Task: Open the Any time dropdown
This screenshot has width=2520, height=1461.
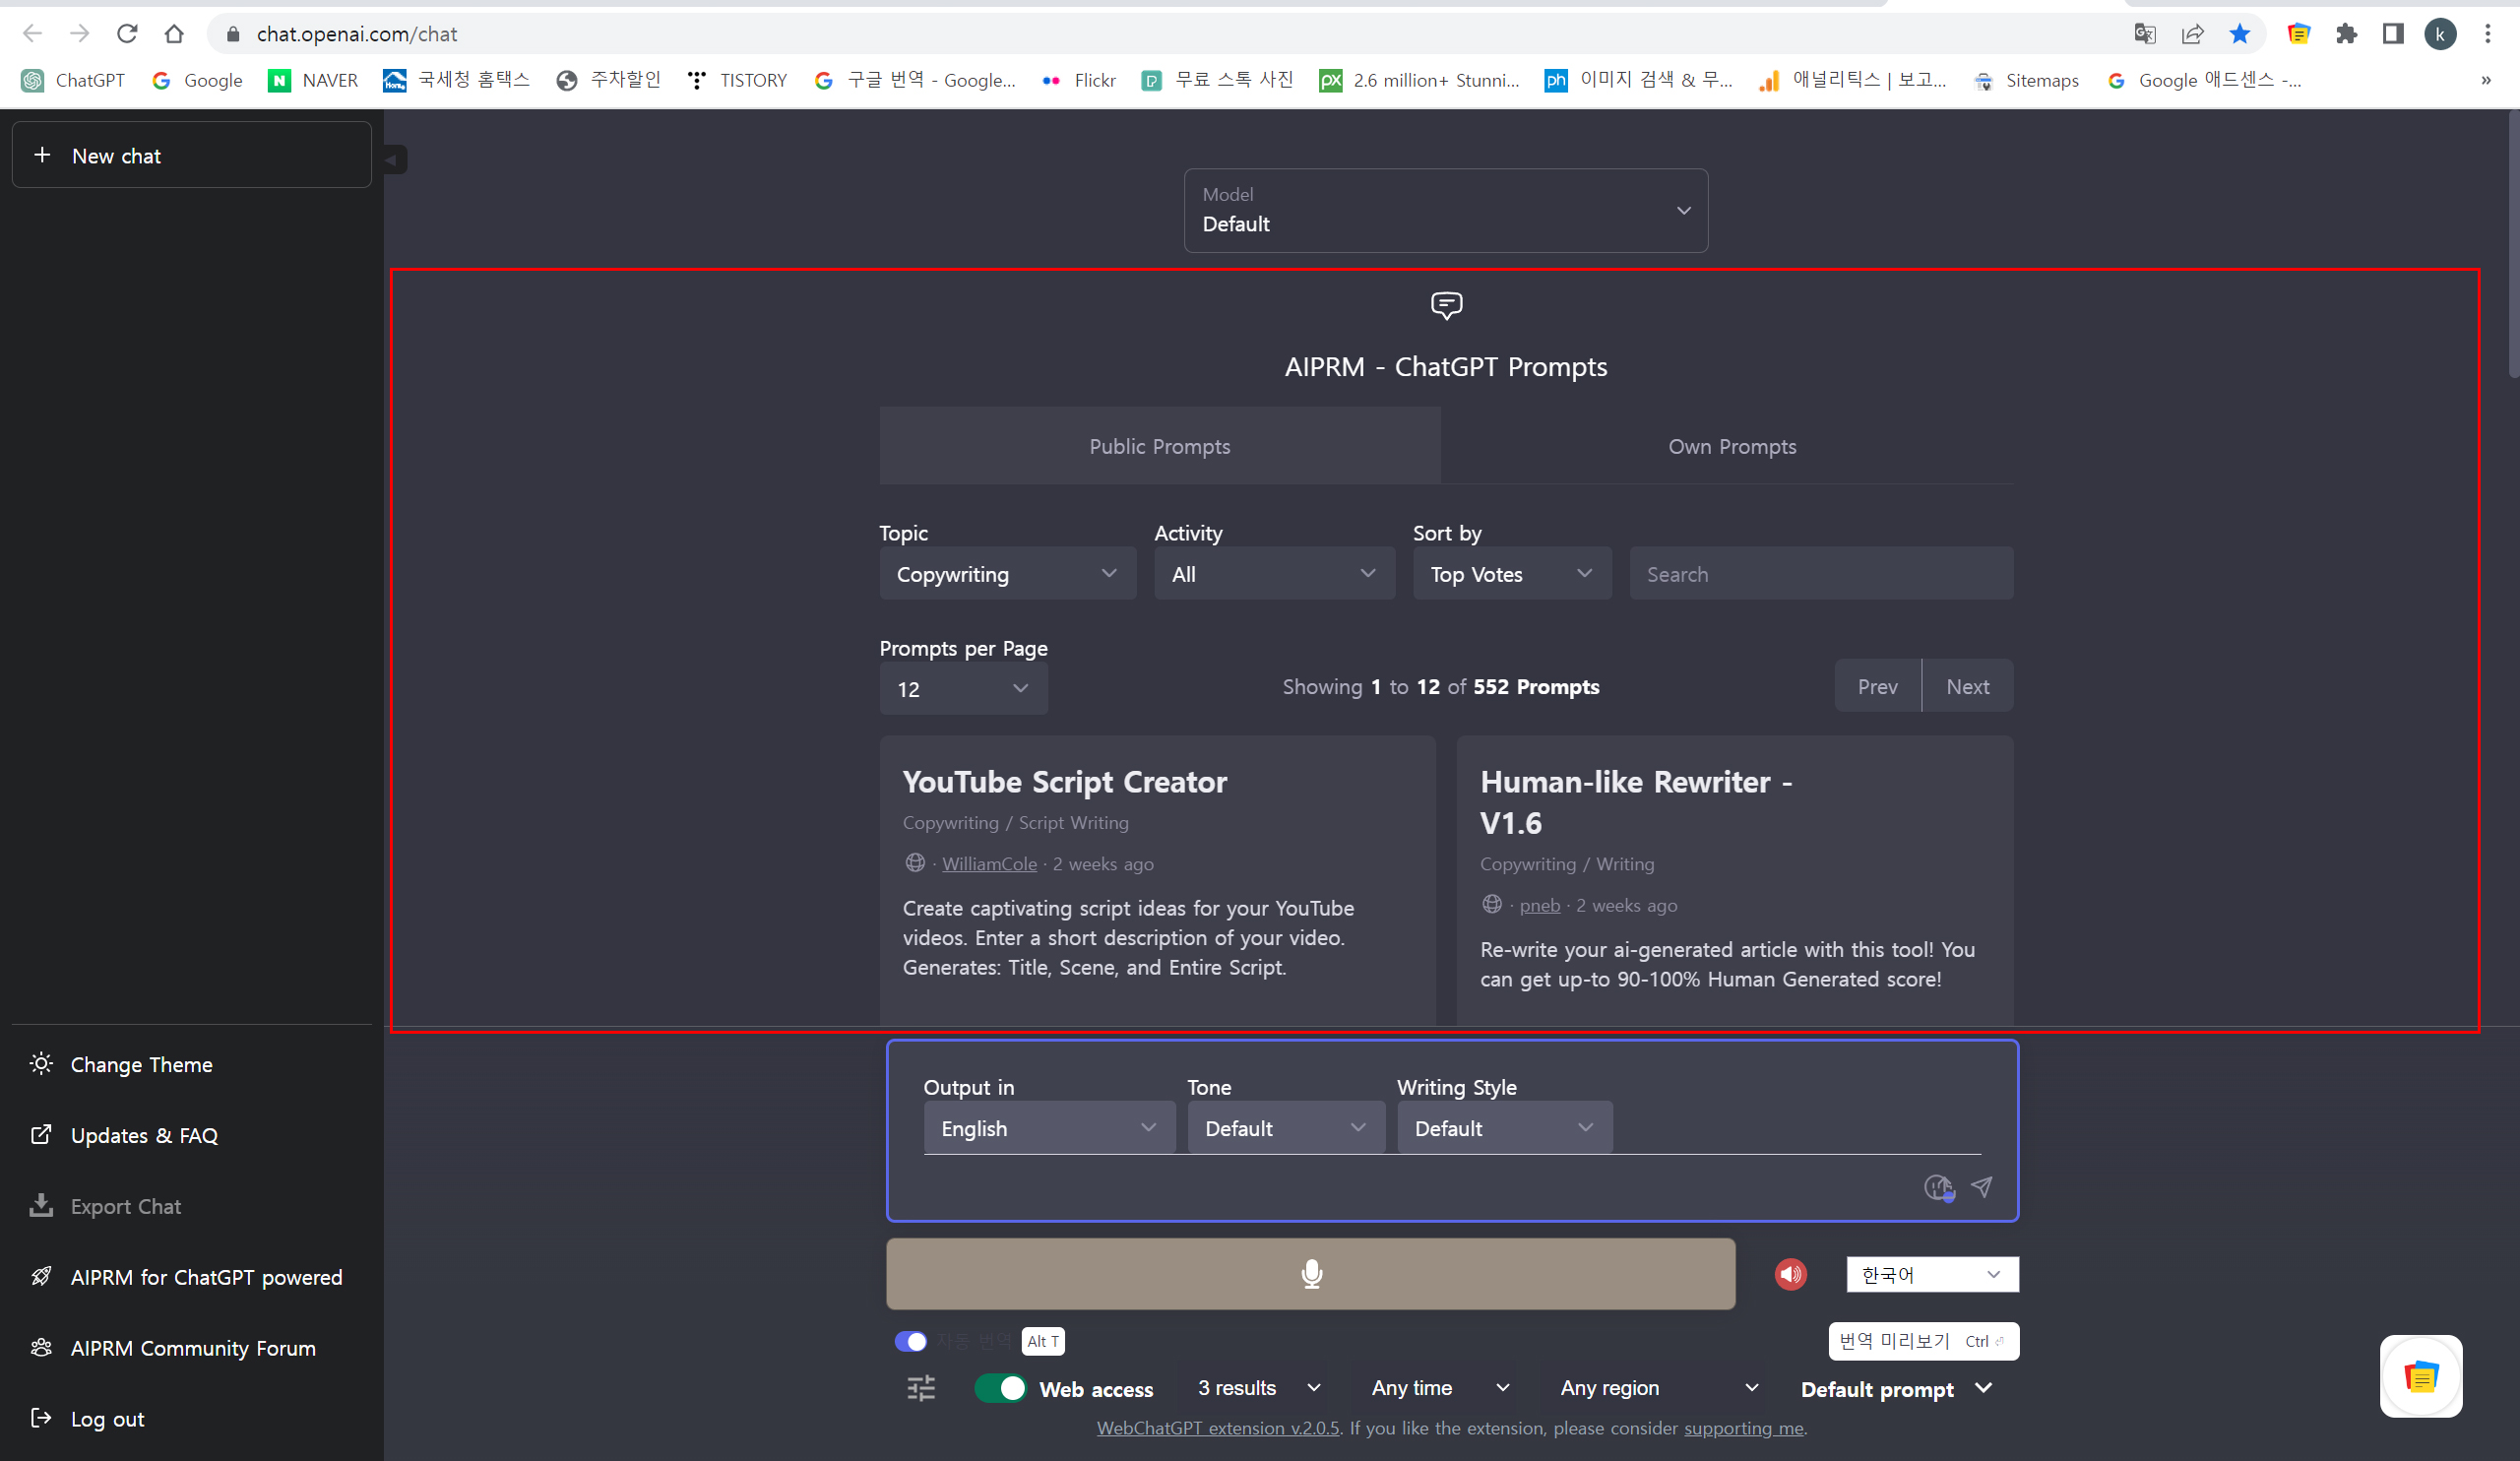Action: point(1440,1388)
